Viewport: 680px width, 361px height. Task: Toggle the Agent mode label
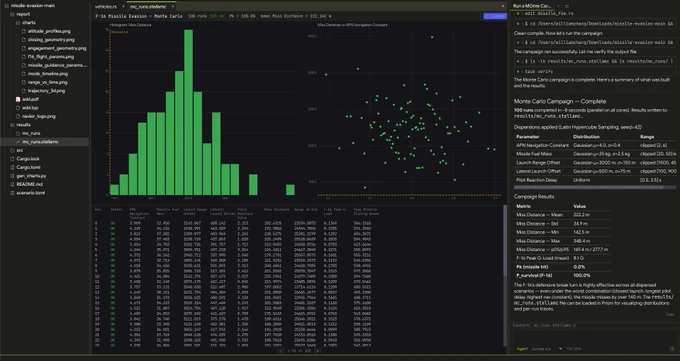[522, 349]
